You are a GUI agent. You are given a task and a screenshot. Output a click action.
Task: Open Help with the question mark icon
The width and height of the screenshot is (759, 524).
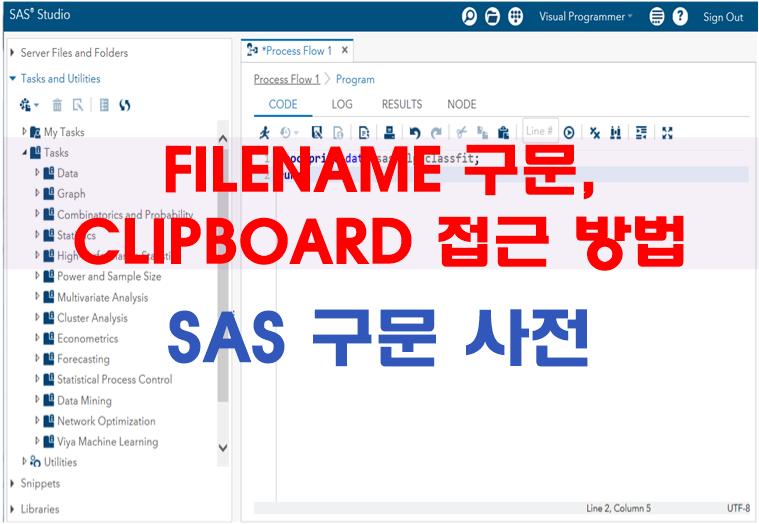coord(680,16)
